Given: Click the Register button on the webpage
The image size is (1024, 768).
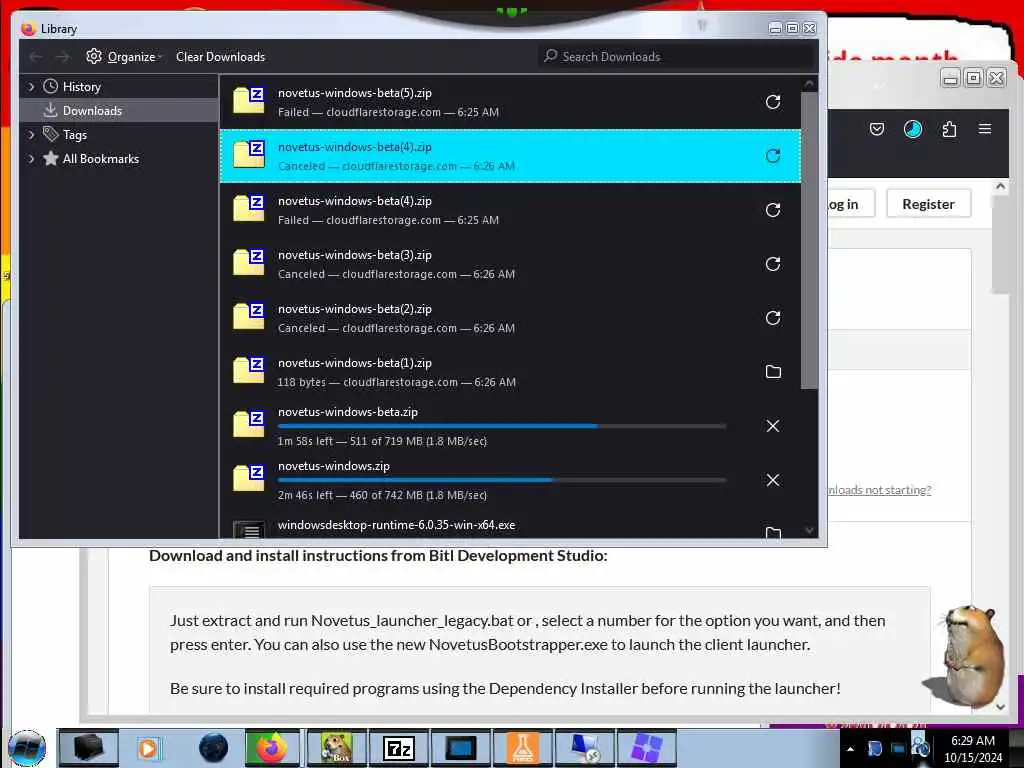Looking at the screenshot, I should [x=928, y=204].
